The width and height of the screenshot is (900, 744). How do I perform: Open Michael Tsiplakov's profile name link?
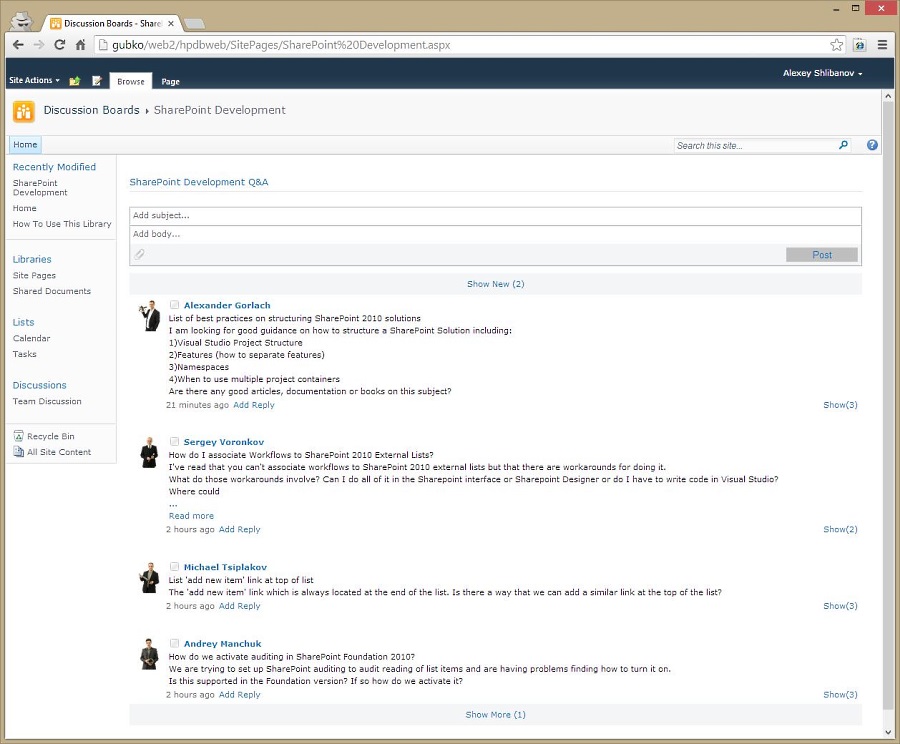[x=225, y=567]
